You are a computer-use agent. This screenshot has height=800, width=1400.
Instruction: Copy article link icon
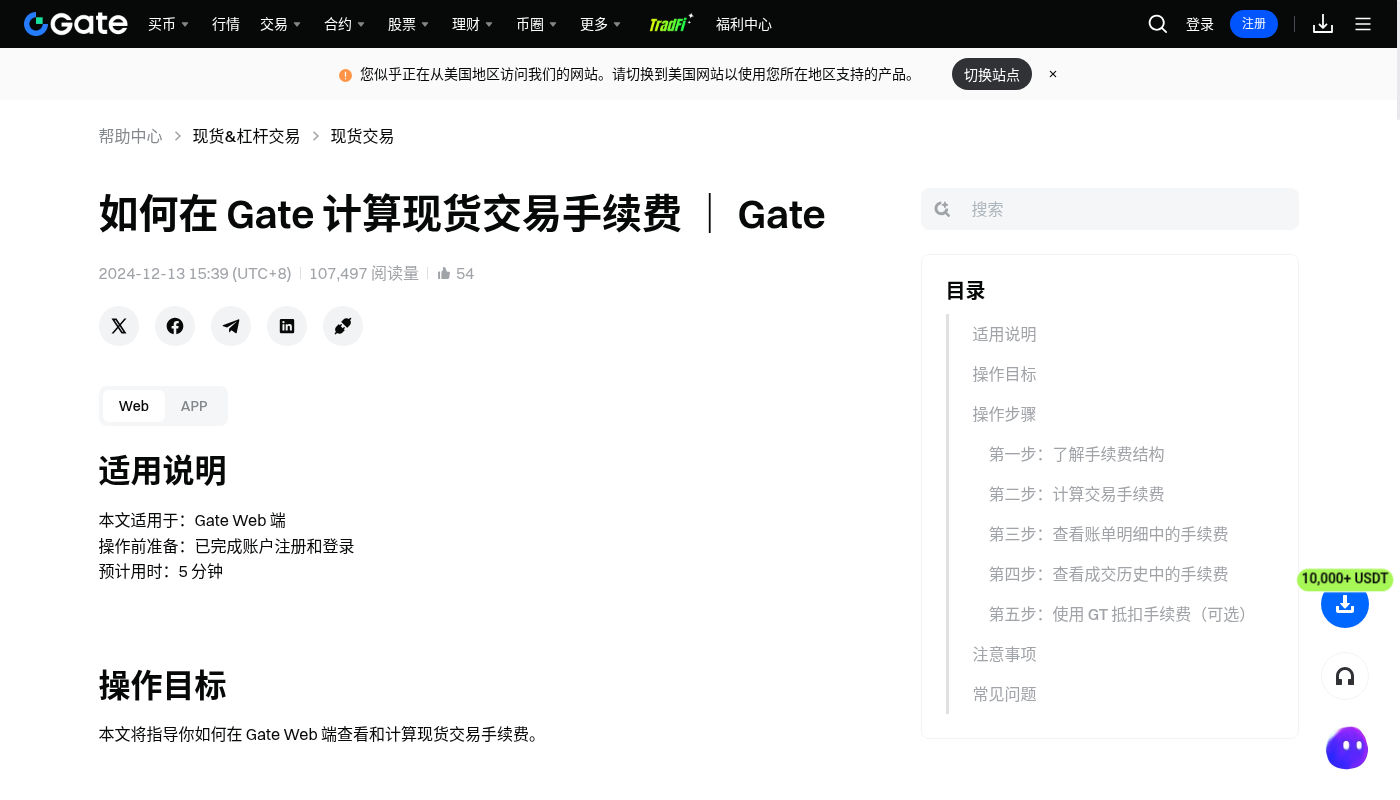(343, 326)
